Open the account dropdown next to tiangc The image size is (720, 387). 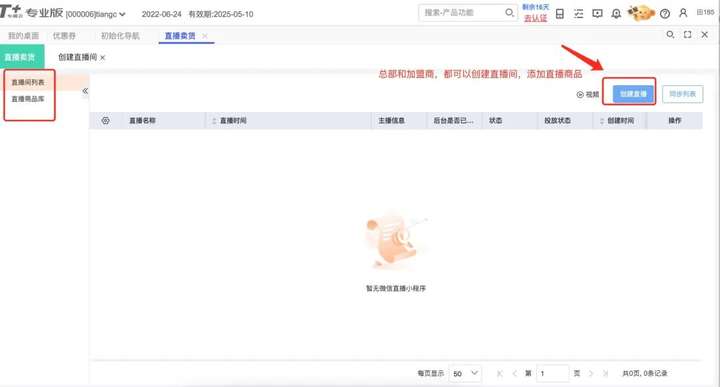(x=122, y=14)
